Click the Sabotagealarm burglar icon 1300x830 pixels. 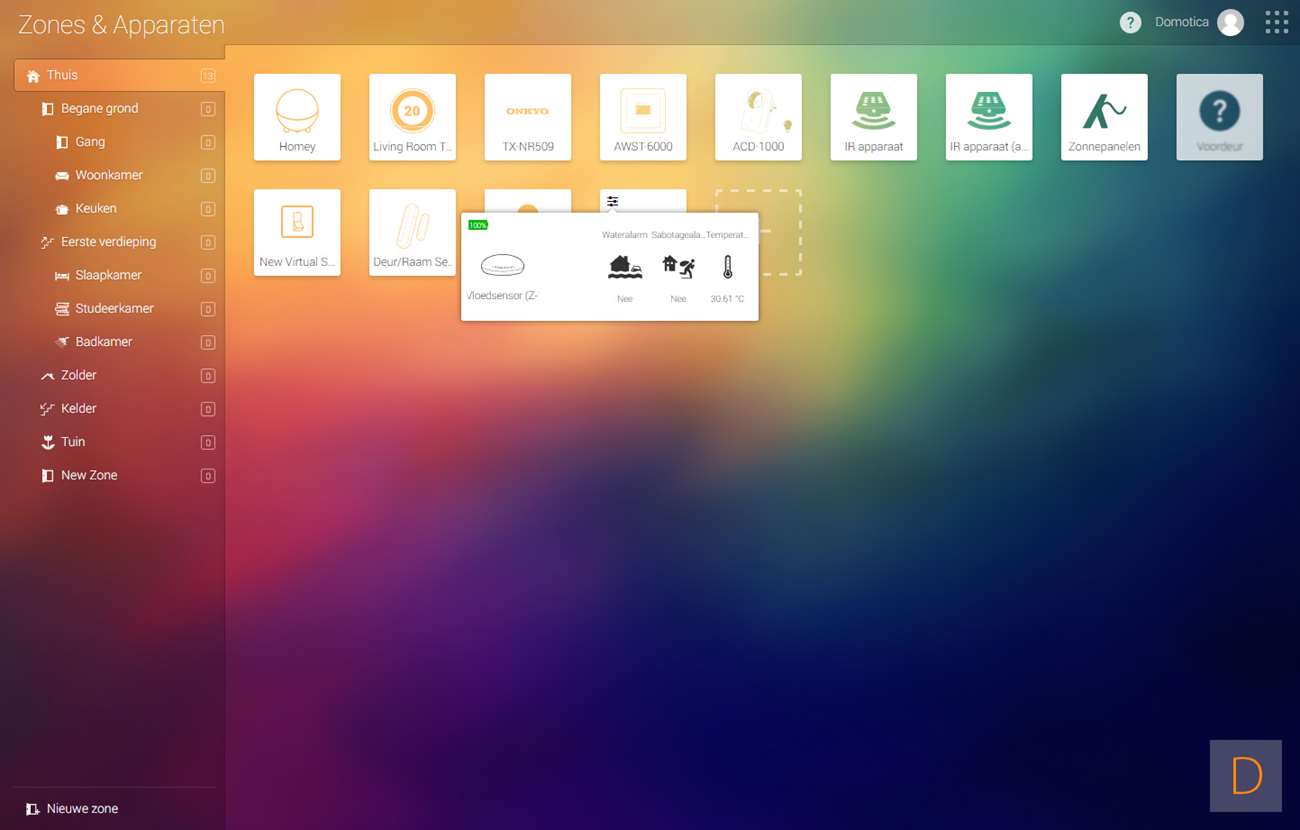[678, 266]
